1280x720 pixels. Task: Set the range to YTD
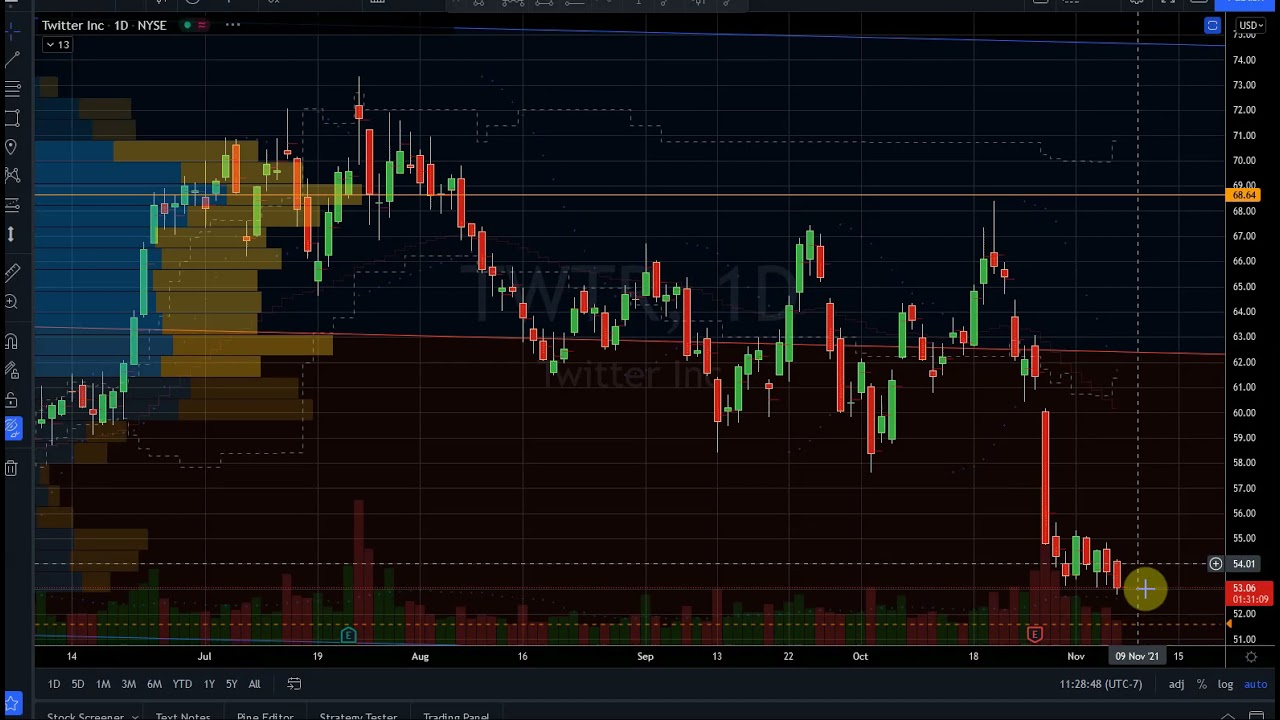182,684
